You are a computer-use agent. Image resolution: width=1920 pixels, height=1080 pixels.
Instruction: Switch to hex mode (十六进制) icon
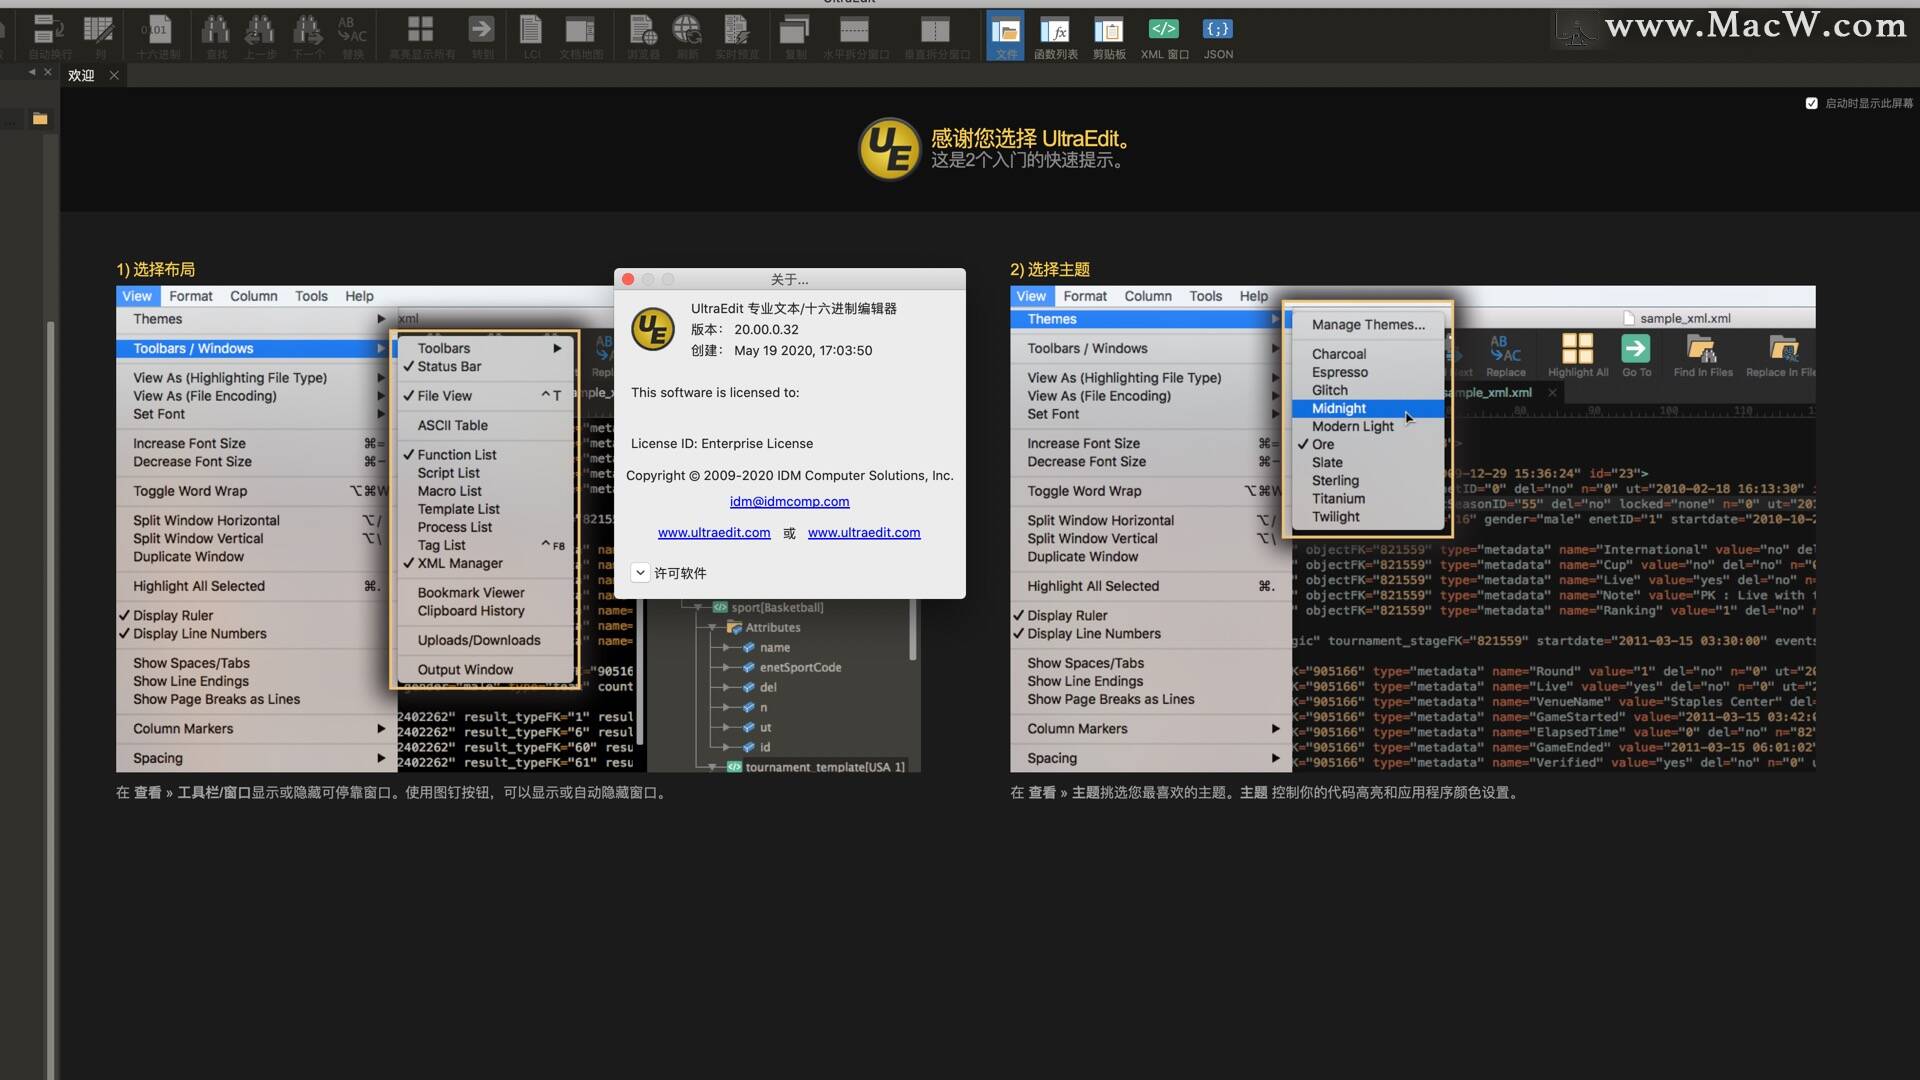click(x=157, y=37)
